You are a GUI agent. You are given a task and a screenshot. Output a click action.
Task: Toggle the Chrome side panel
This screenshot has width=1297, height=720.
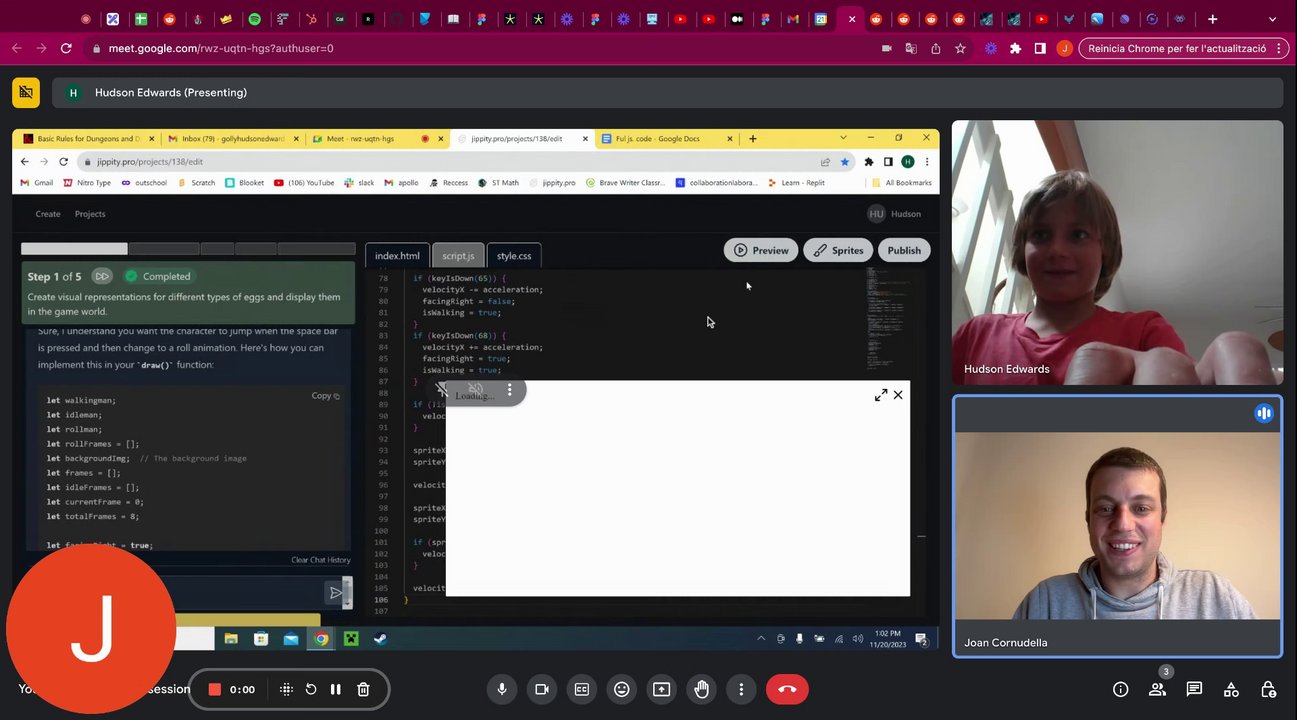pos(1040,48)
